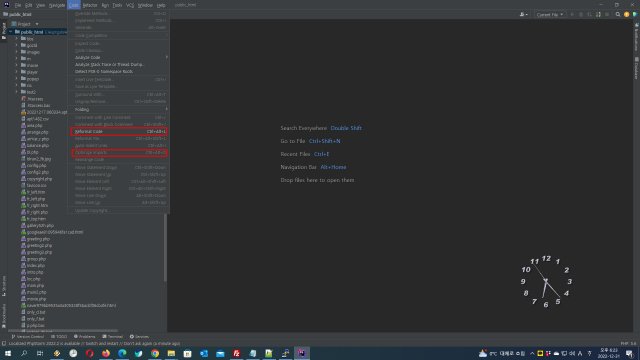The image size is (640, 360).
Task: Toggle the Services tool window
Action: (x=139, y=336)
